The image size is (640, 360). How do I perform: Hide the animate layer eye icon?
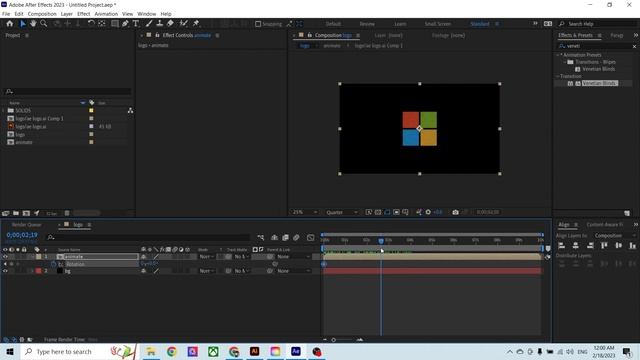click(x=5, y=257)
